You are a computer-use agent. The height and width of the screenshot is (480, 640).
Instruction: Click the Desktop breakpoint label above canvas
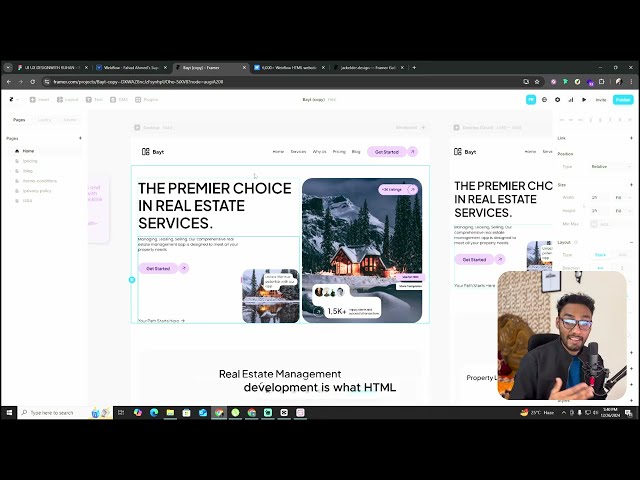(153, 127)
